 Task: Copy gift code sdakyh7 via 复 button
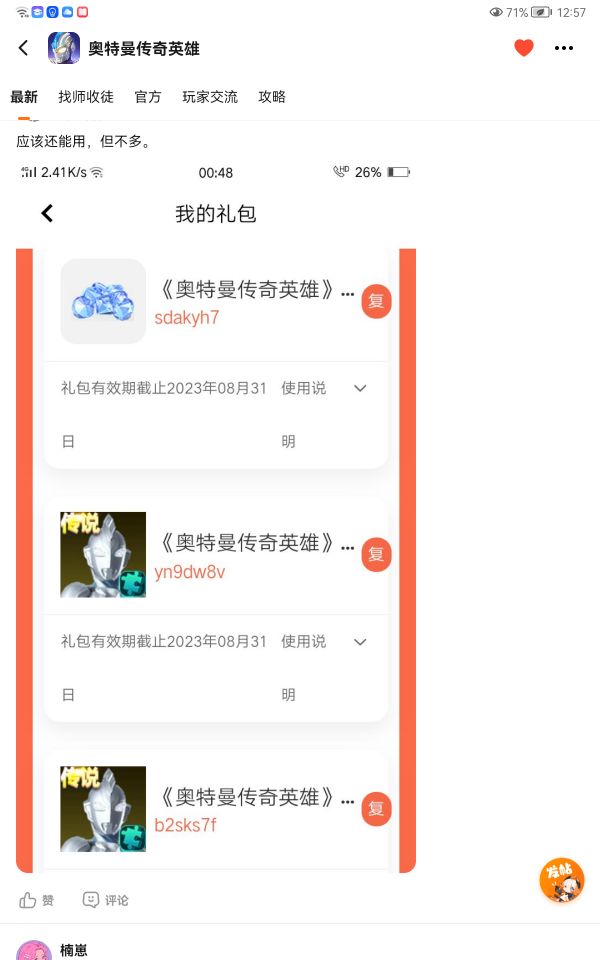tap(376, 301)
